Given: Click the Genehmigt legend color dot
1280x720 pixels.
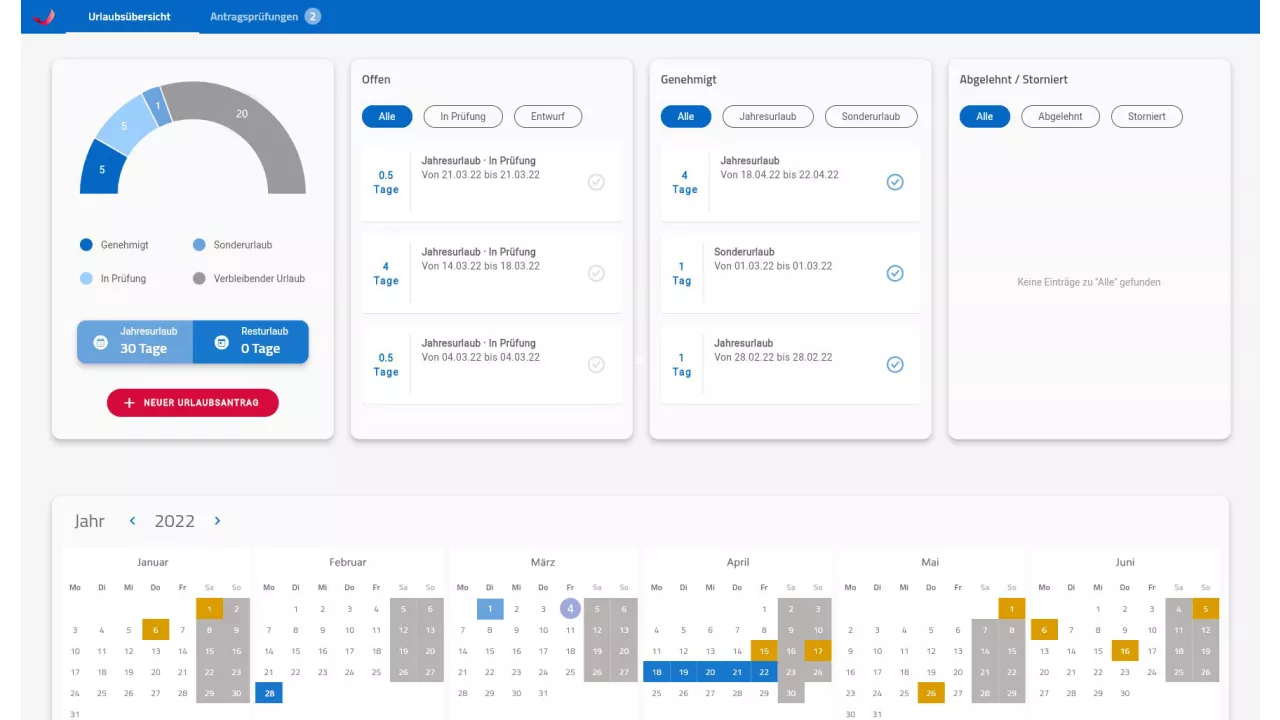Looking at the screenshot, I should coord(85,244).
